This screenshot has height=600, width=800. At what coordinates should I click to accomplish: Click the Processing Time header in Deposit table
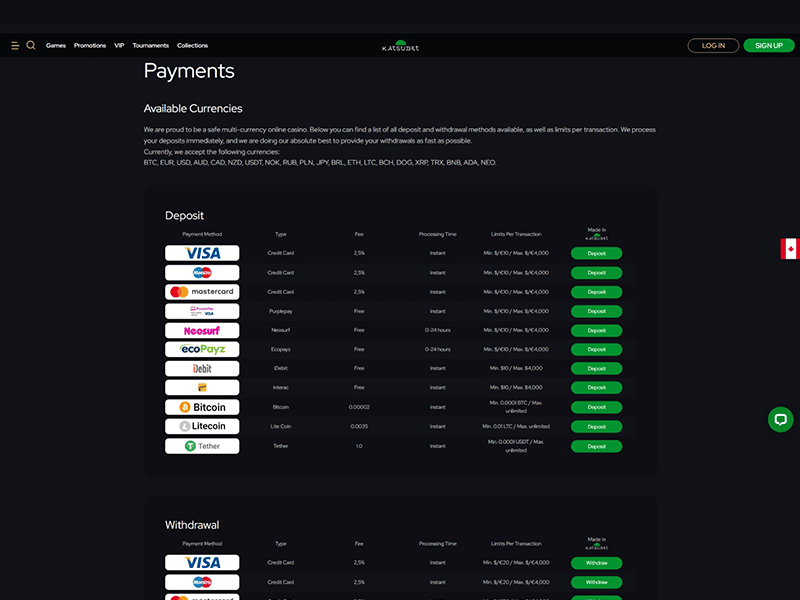pos(438,234)
